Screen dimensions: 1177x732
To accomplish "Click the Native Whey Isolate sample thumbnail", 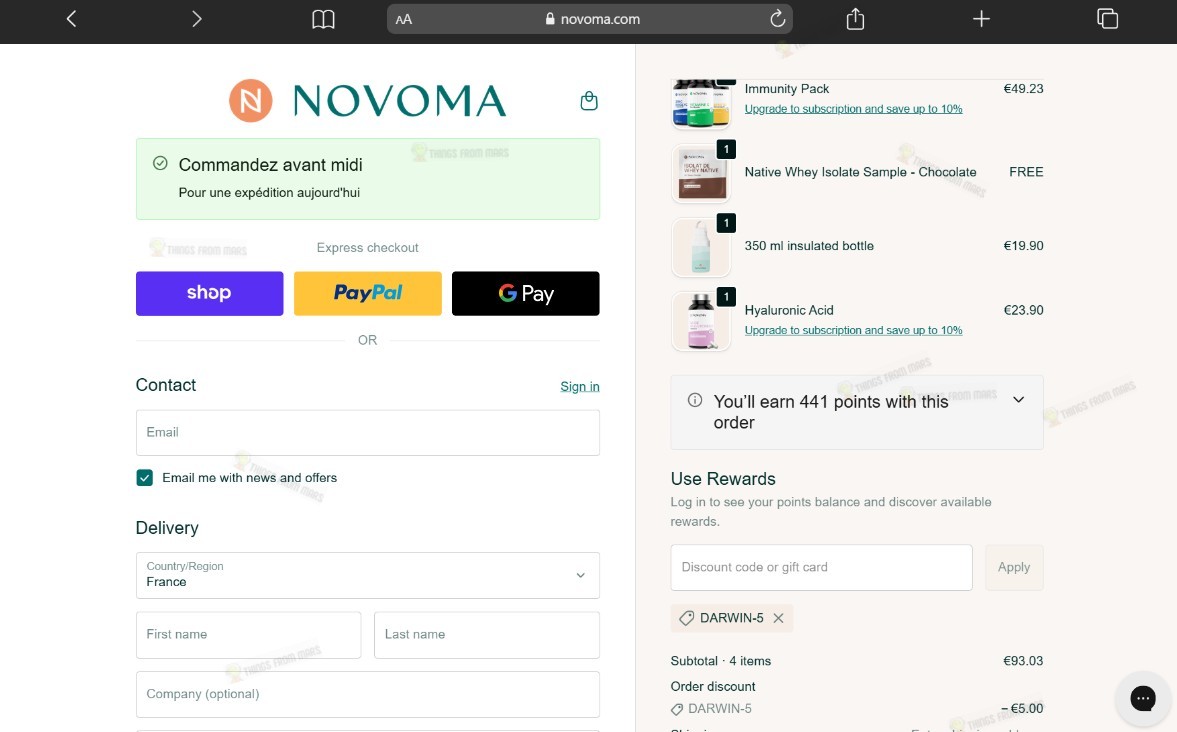I will [x=701, y=173].
